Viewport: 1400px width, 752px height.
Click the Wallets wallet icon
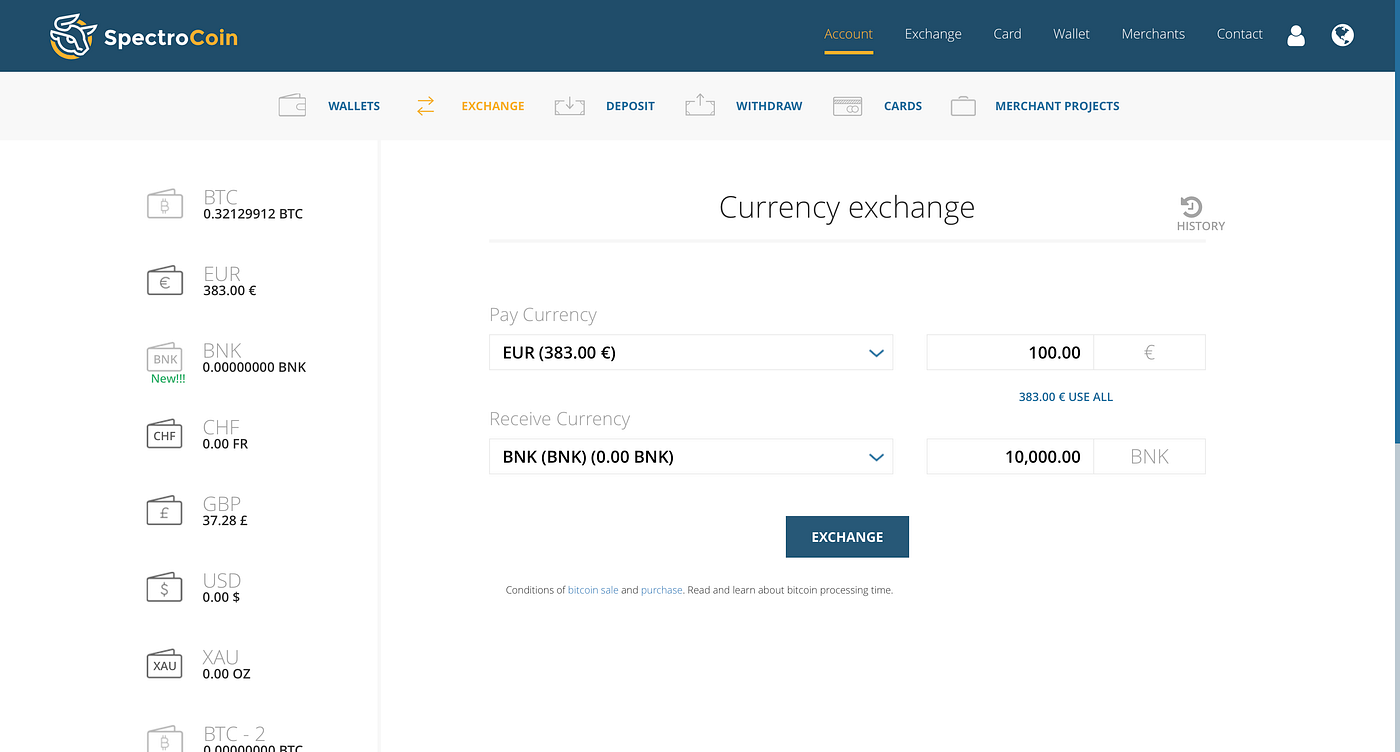coord(292,105)
